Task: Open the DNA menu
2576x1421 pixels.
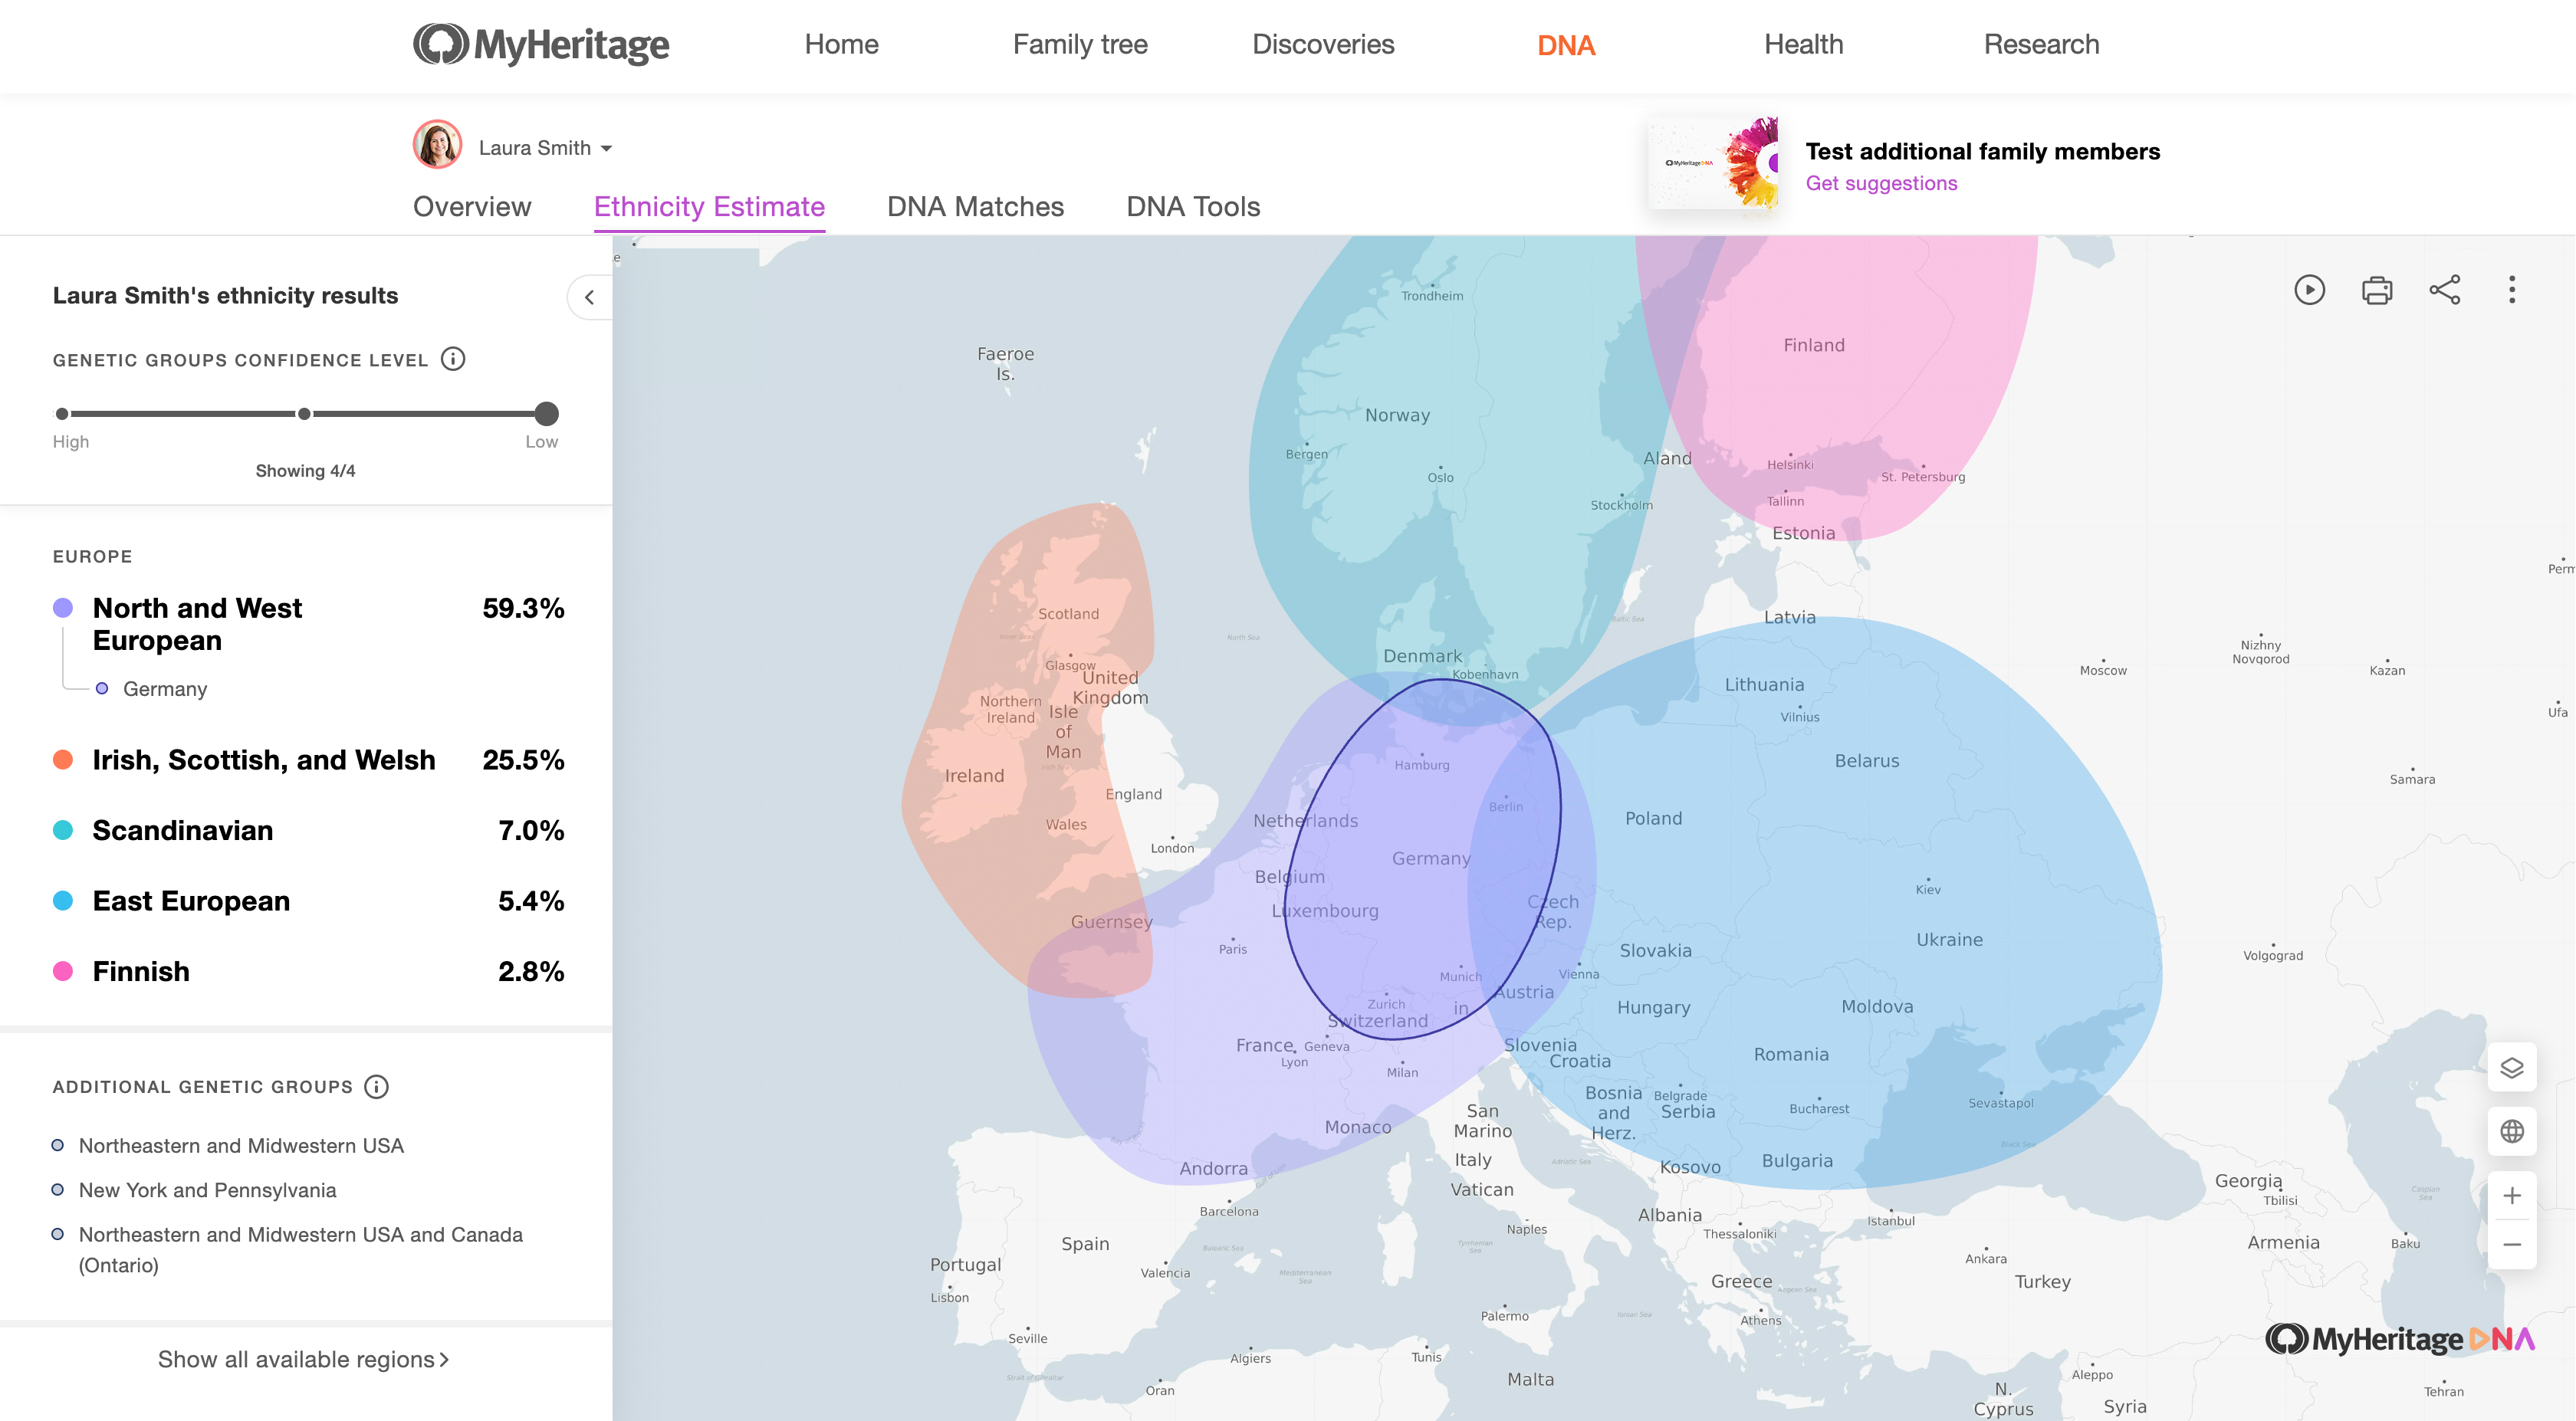Action: click(x=1566, y=45)
